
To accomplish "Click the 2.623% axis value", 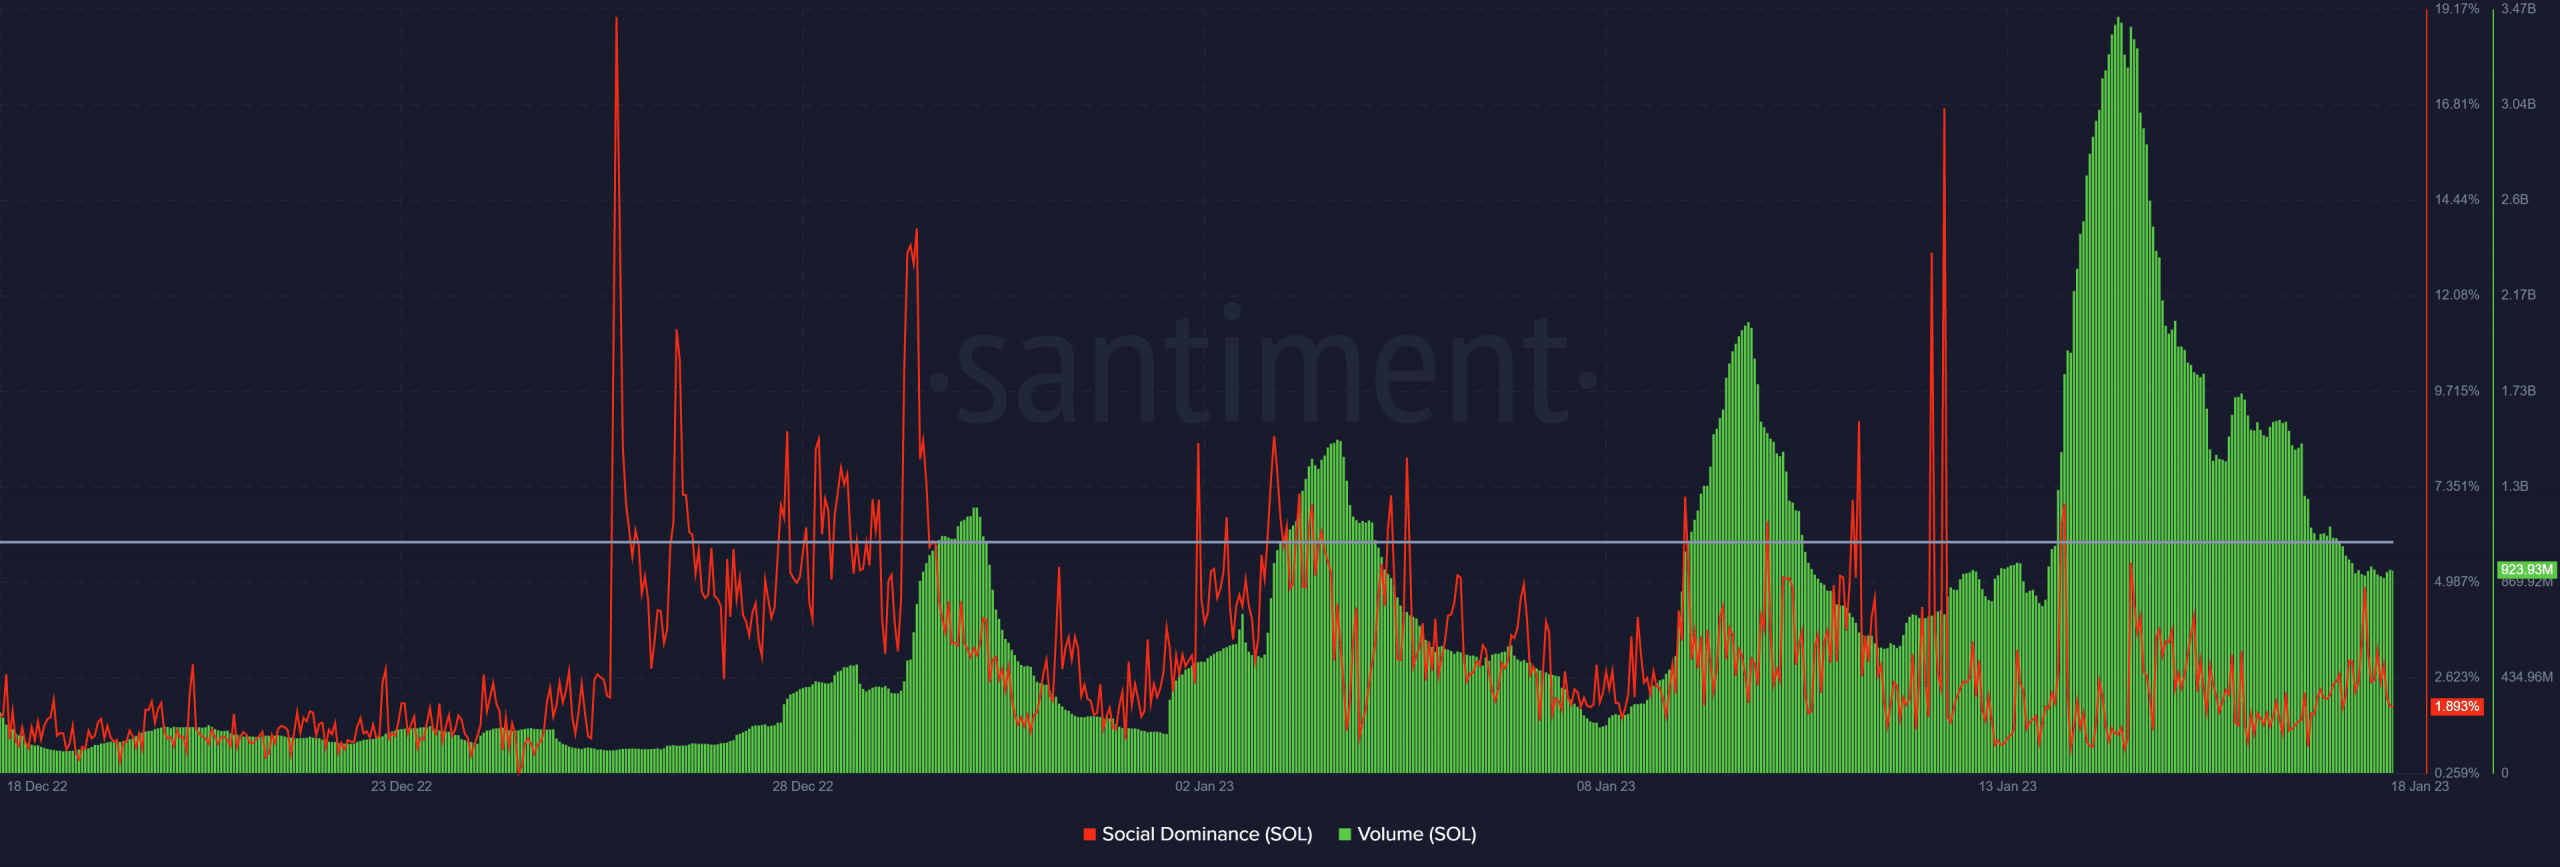I will tap(2457, 677).
